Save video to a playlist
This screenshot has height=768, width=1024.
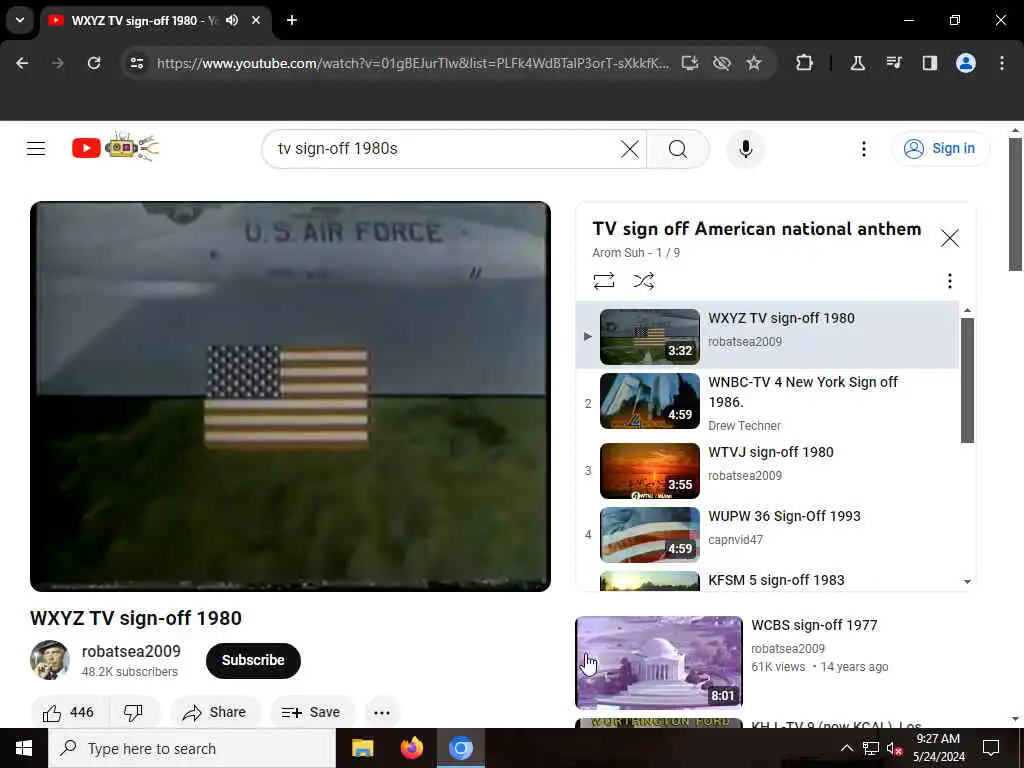pos(312,712)
